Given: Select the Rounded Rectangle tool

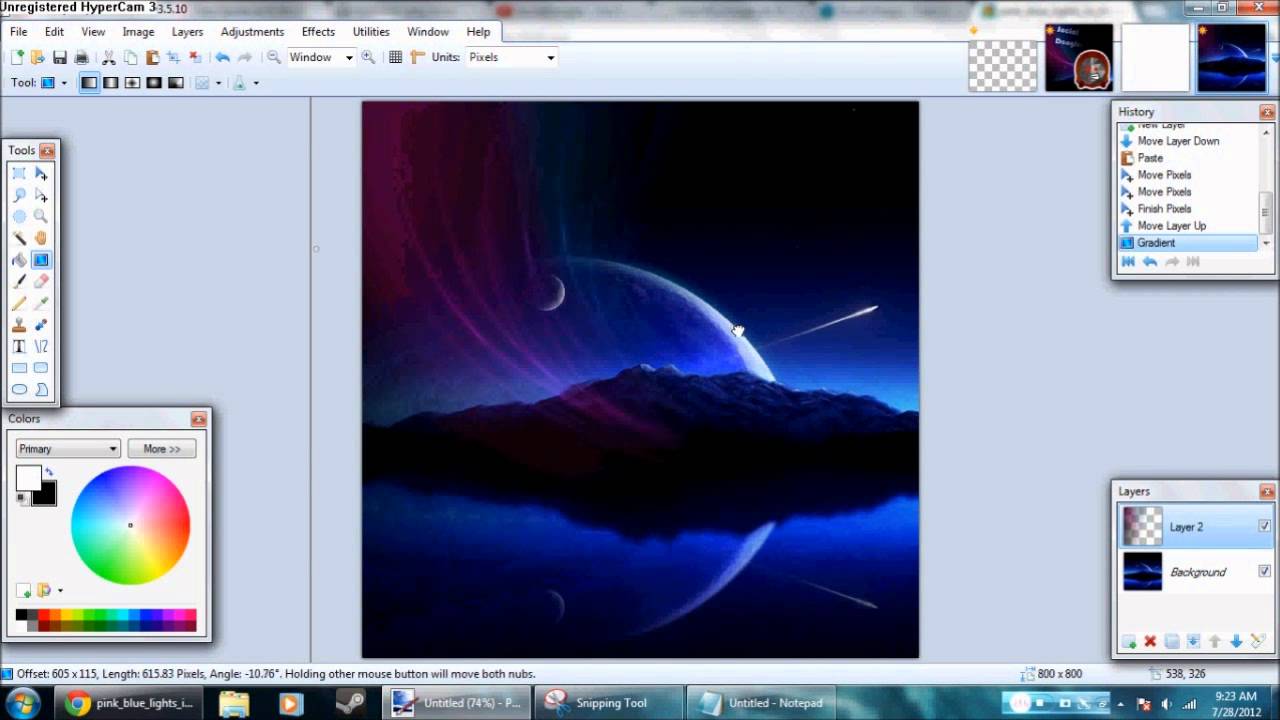Looking at the screenshot, I should click(x=41, y=368).
